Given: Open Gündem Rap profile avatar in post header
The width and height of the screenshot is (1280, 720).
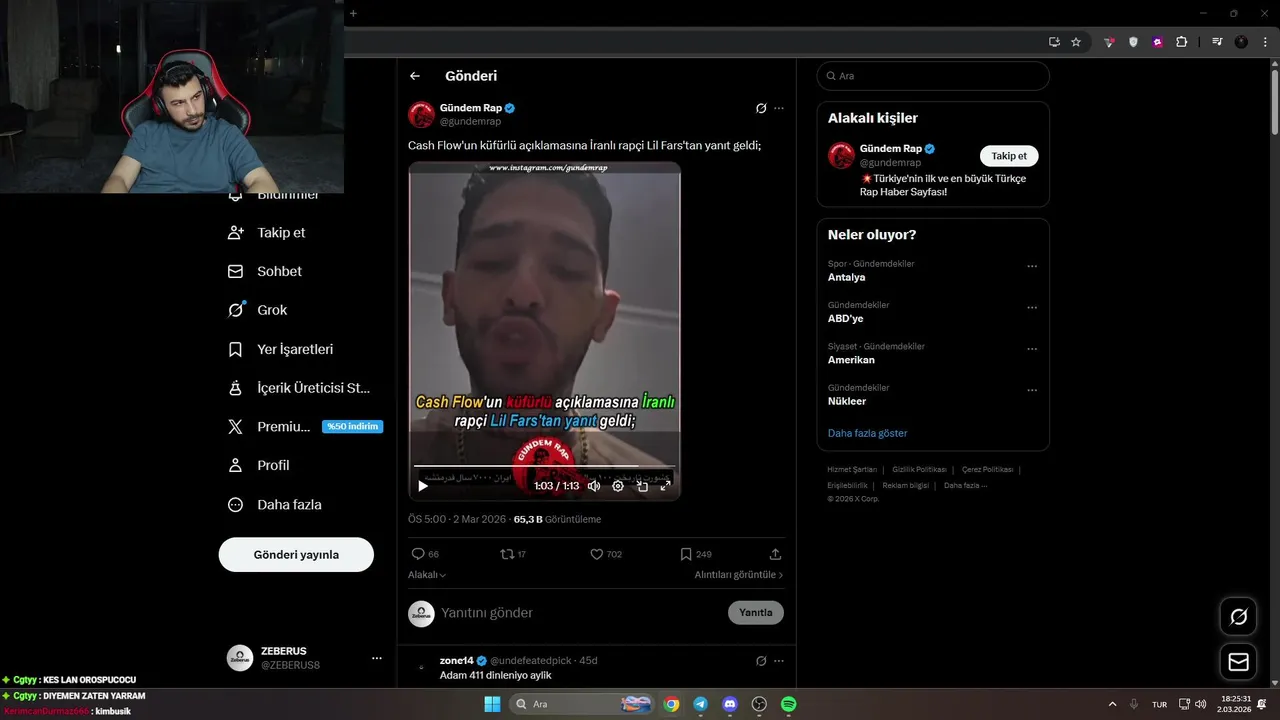Looking at the screenshot, I should tap(421, 114).
